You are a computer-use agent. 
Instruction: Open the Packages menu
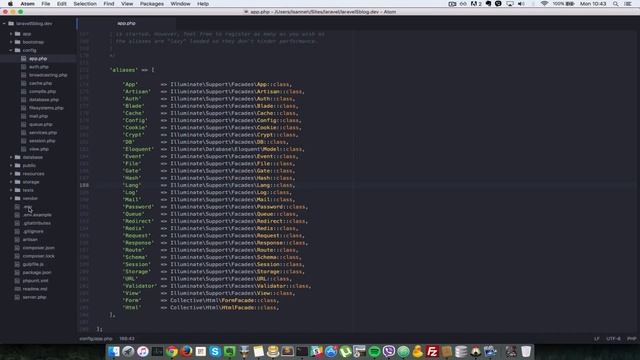click(x=152, y=4)
